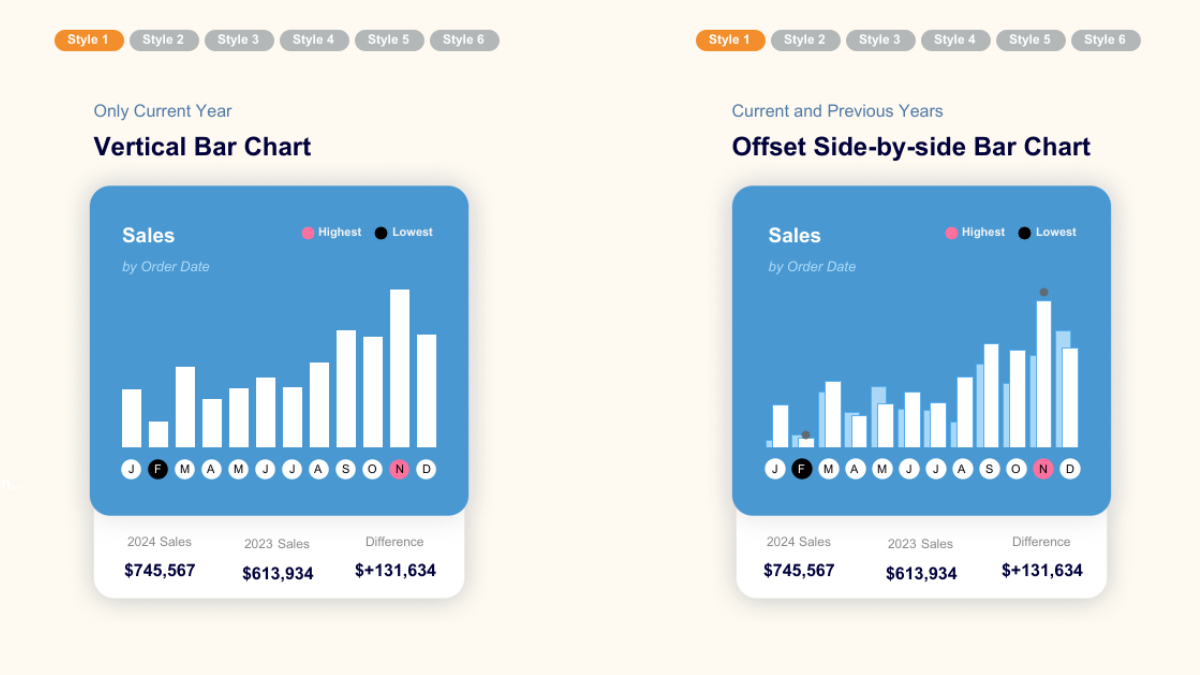The width and height of the screenshot is (1200, 675).
Task: Toggle the Highest legend indicator on left chart
Action: pyautogui.click(x=307, y=232)
